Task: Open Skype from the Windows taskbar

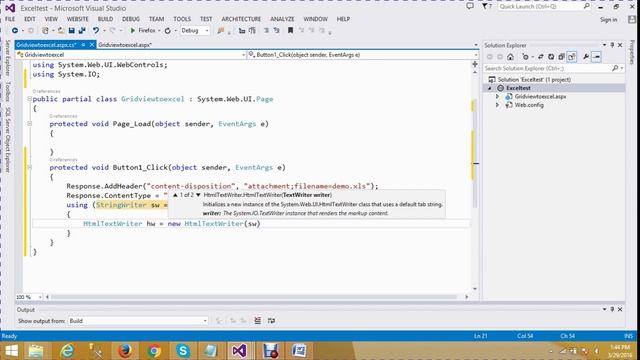Action: (183, 351)
